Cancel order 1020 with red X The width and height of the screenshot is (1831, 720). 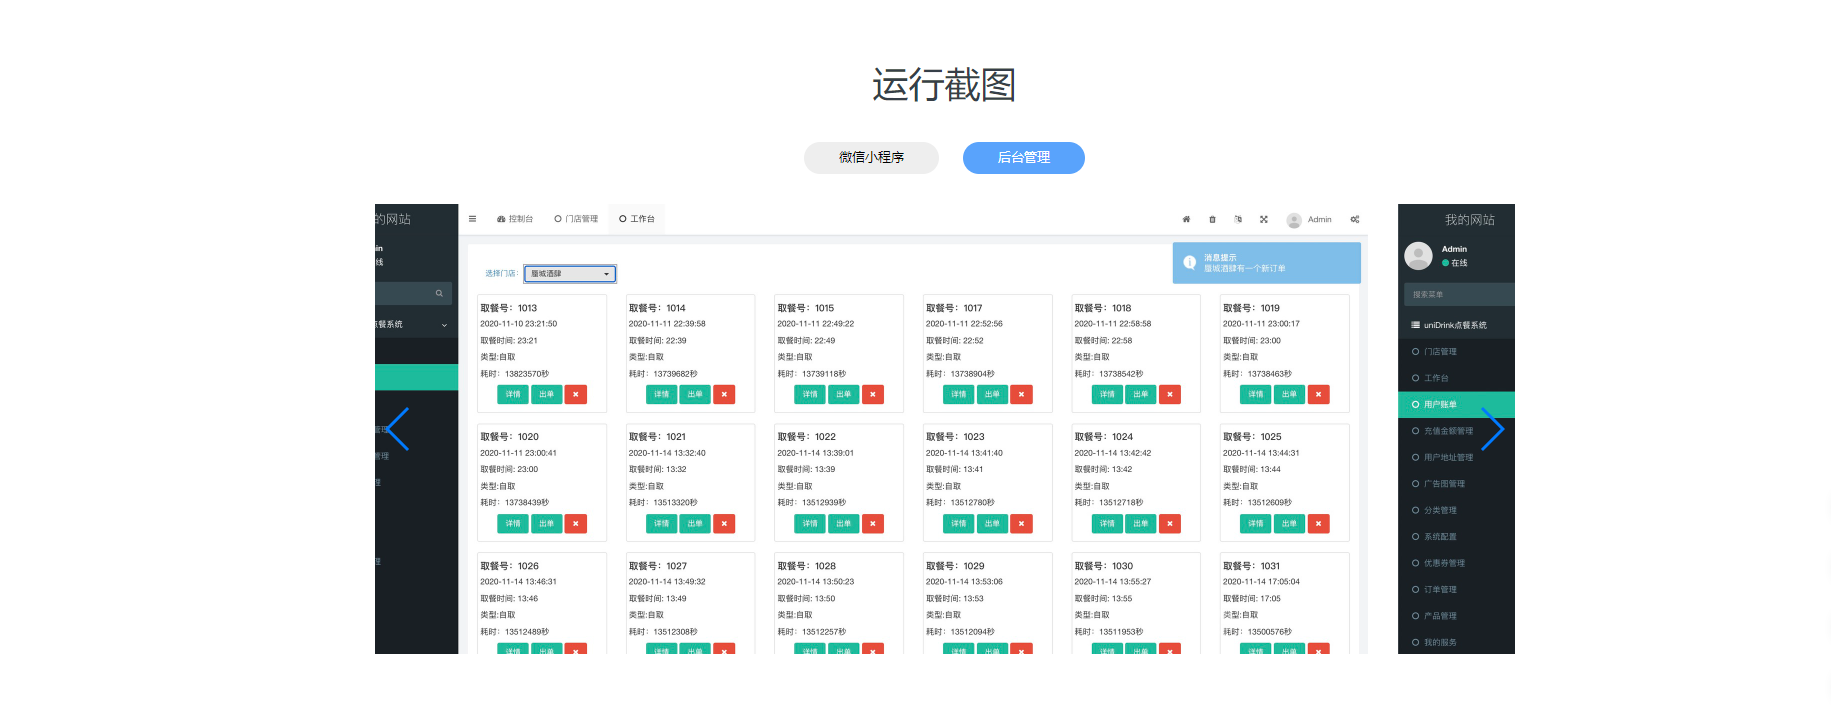tap(576, 523)
